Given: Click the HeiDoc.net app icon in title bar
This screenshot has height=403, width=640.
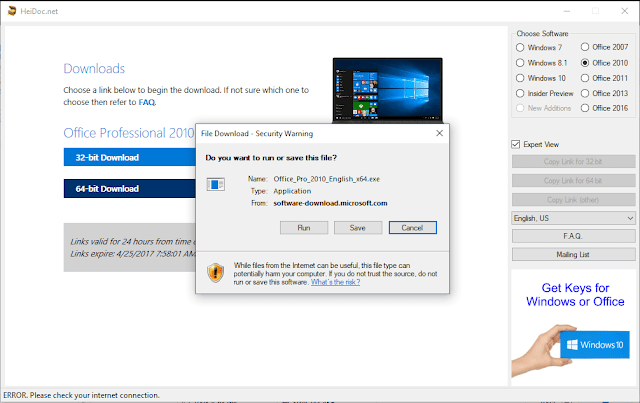Looking at the screenshot, I should [12, 11].
